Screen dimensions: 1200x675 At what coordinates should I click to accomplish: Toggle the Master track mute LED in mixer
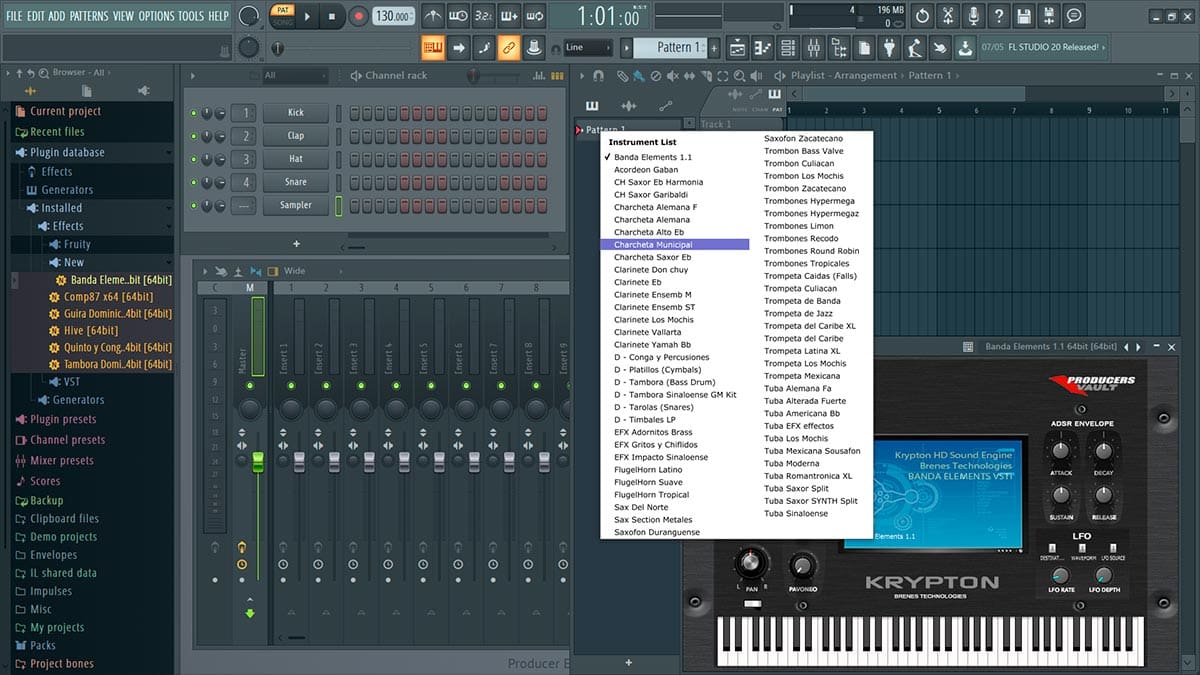[250, 385]
